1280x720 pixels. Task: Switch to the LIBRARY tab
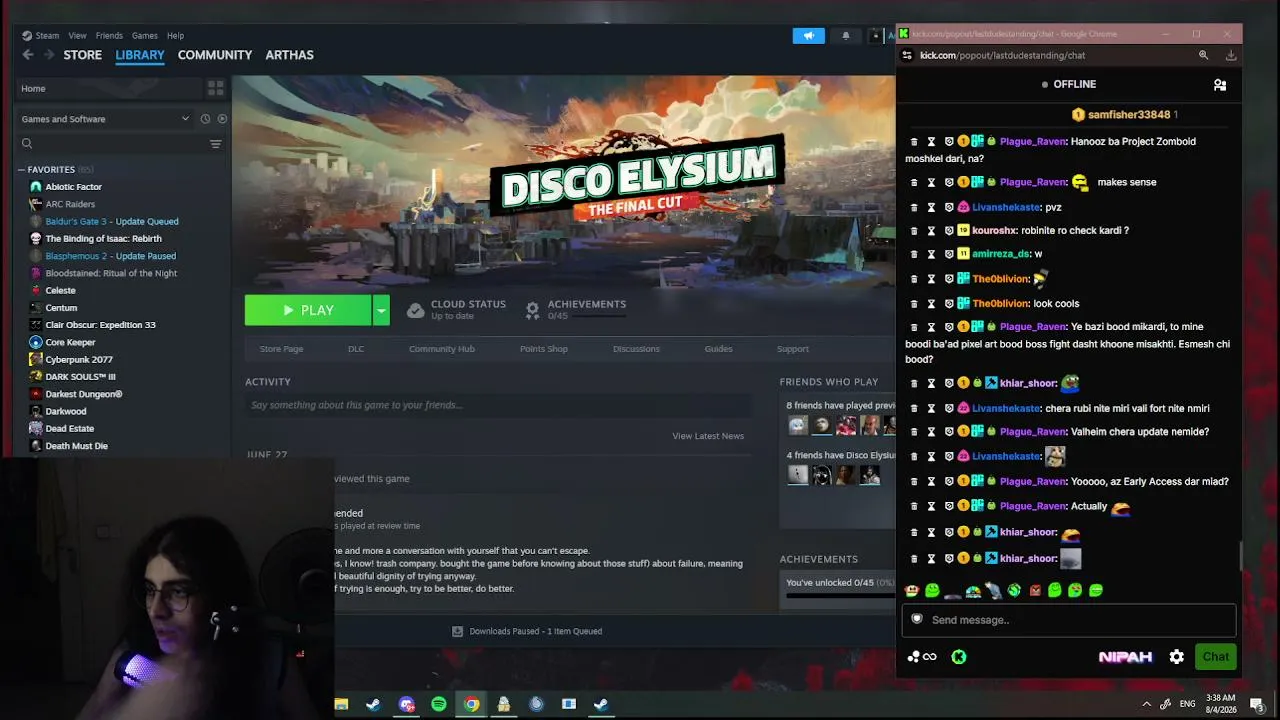(x=140, y=55)
